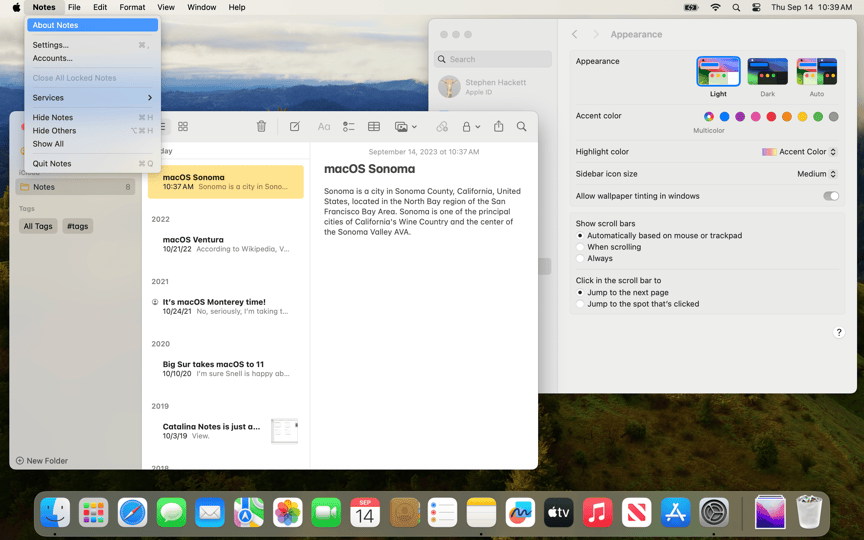
Task: Share the note via share icon
Action: (498, 126)
